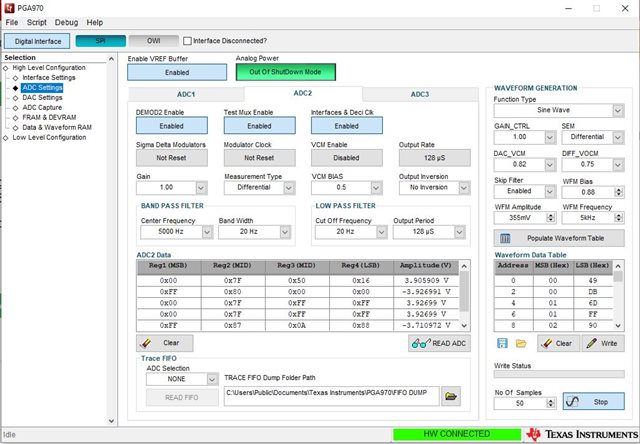640x444 pixels.
Task: Open the Help menu
Action: pyautogui.click(x=95, y=22)
